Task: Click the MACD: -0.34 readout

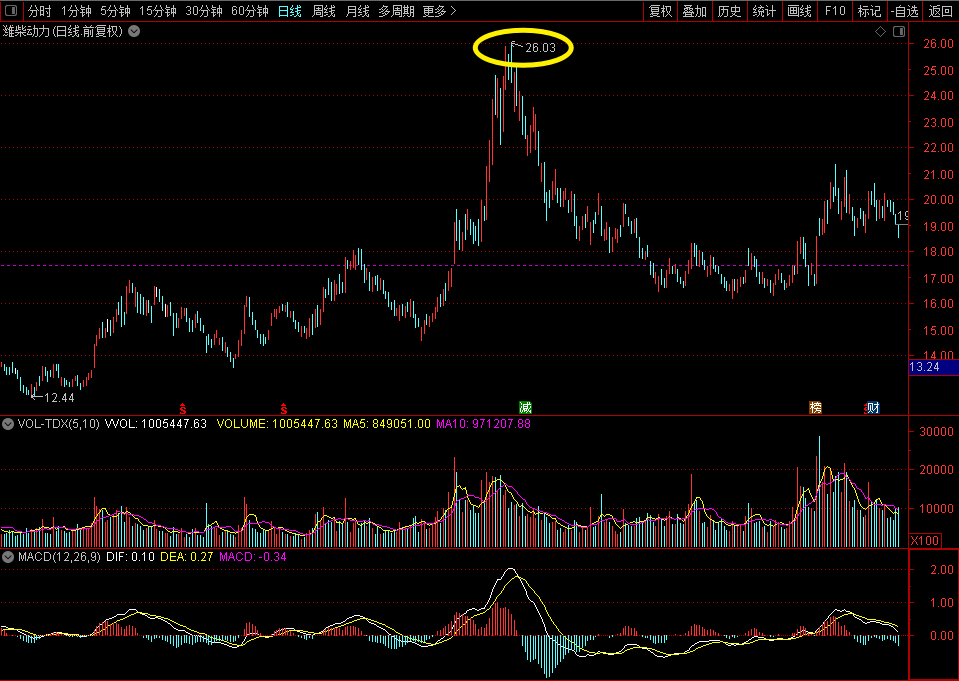Action: click(x=253, y=557)
